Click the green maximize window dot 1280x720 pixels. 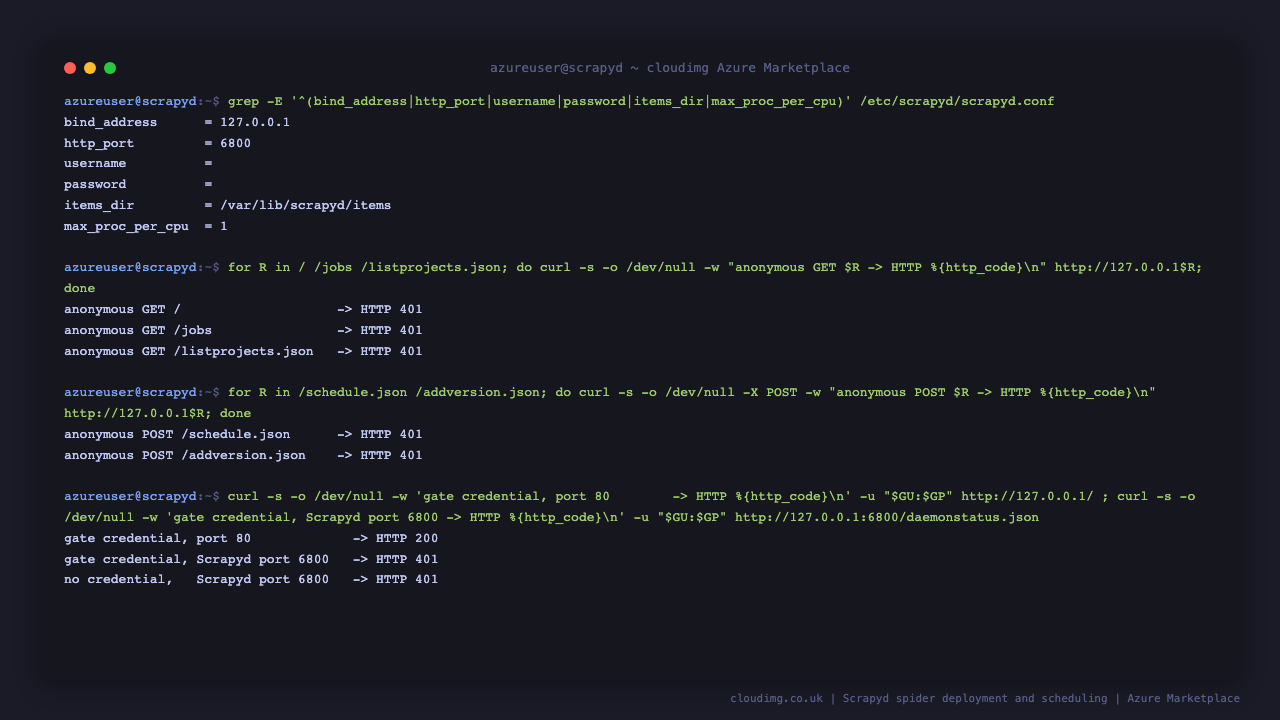[110, 68]
